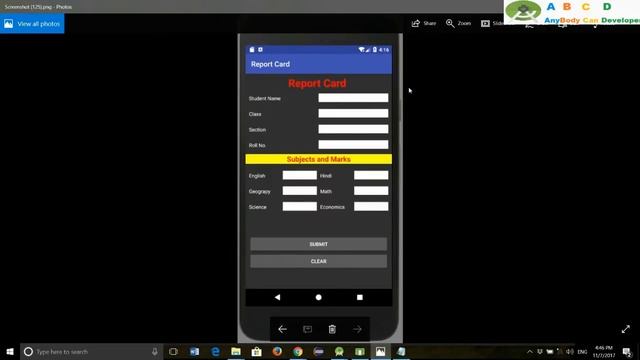Click the 'Subjects and Marks' yellow heading

click(x=318, y=159)
